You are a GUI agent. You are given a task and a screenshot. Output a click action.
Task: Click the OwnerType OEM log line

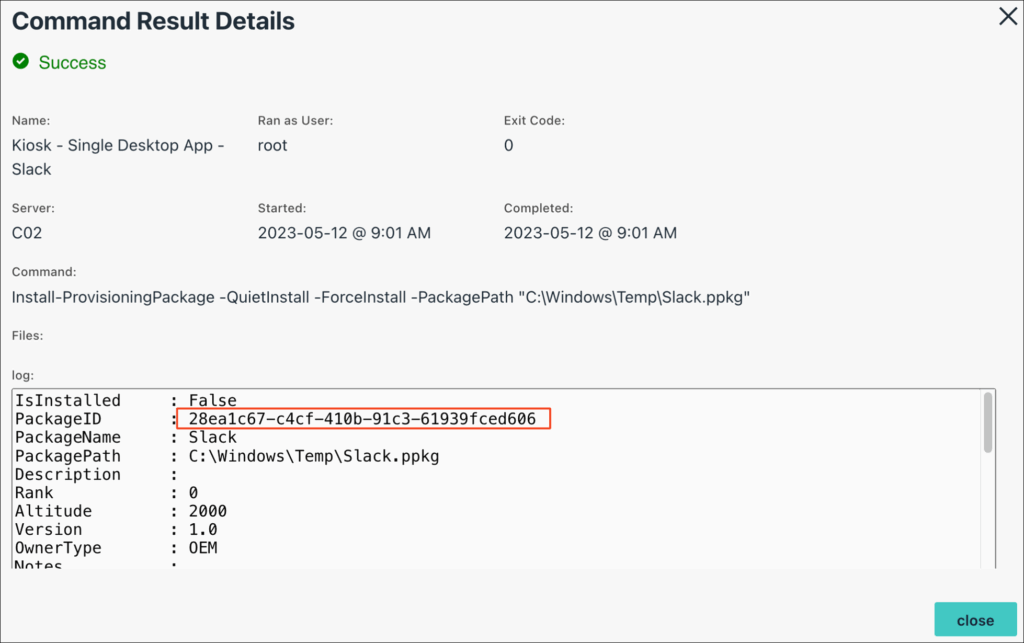pyautogui.click(x=116, y=548)
